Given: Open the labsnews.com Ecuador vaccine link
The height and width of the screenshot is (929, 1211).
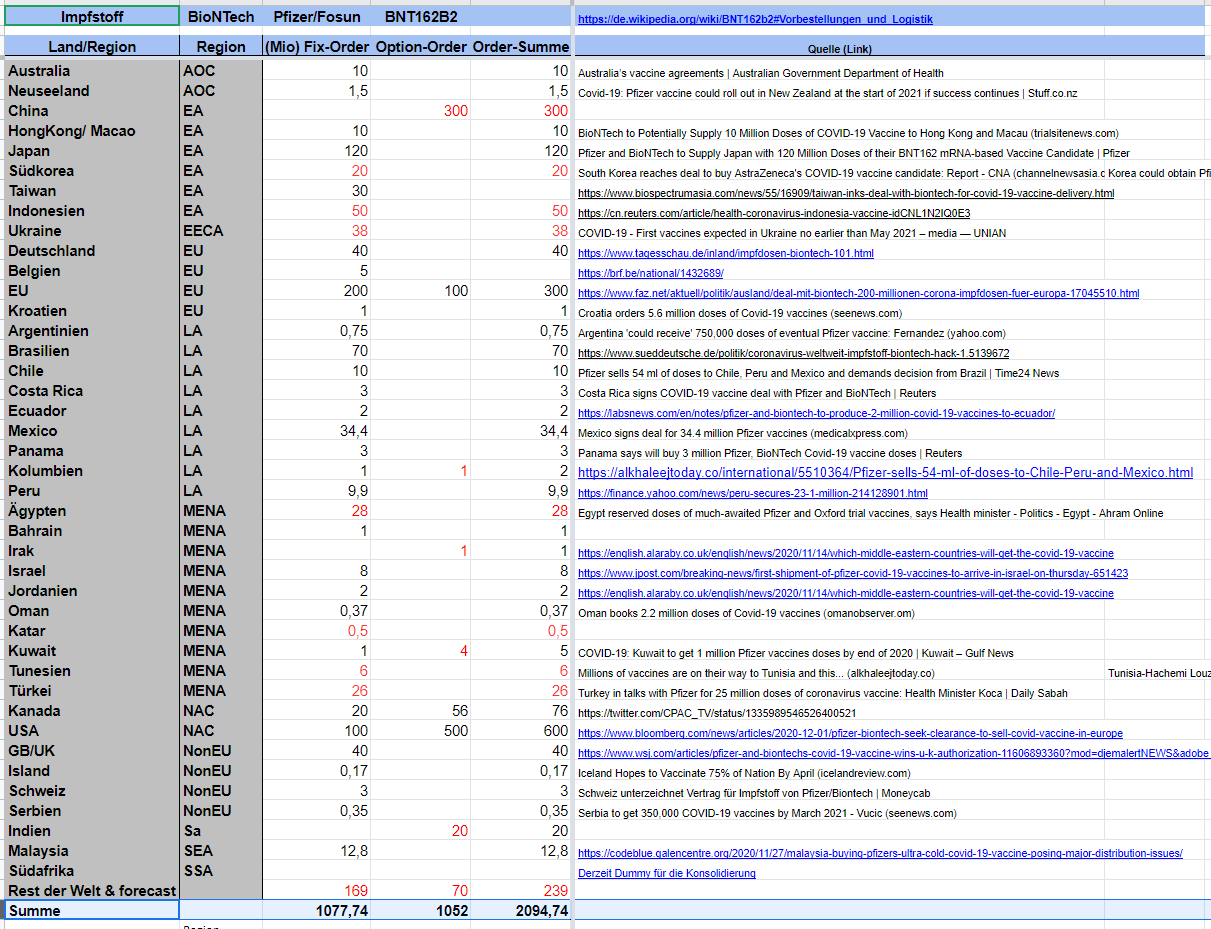Looking at the screenshot, I should pos(816,413).
